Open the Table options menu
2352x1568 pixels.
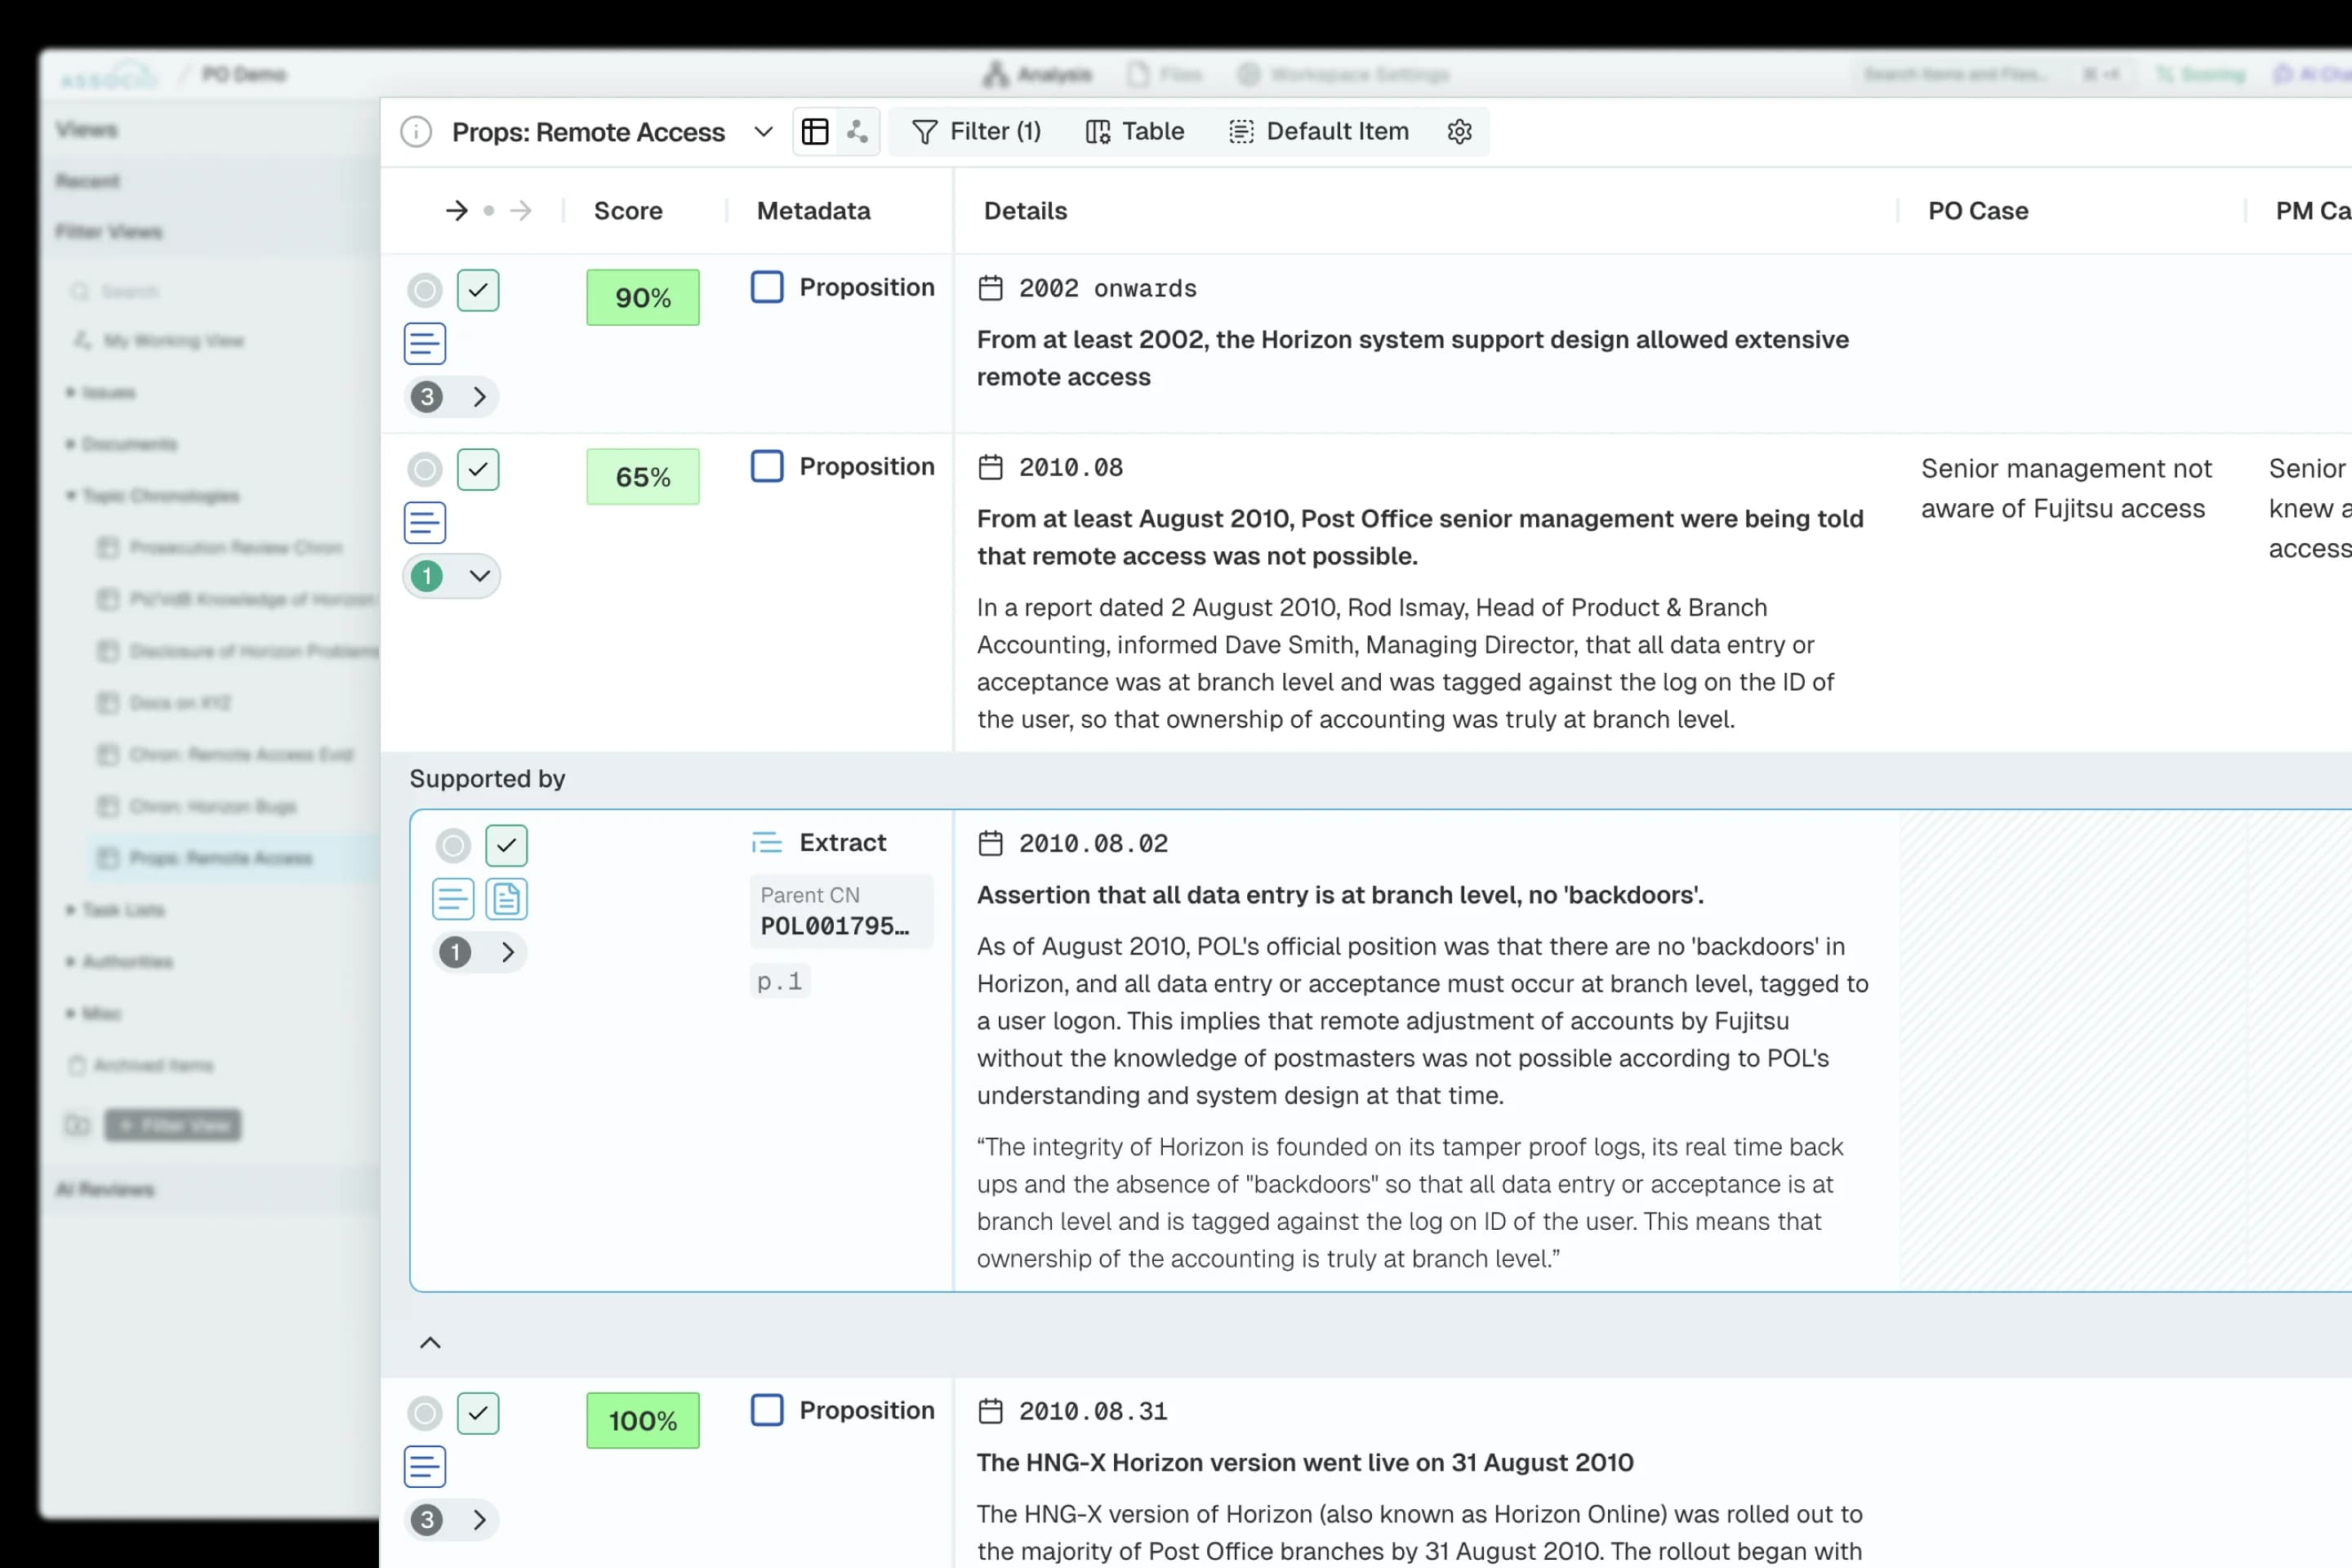1135,132
